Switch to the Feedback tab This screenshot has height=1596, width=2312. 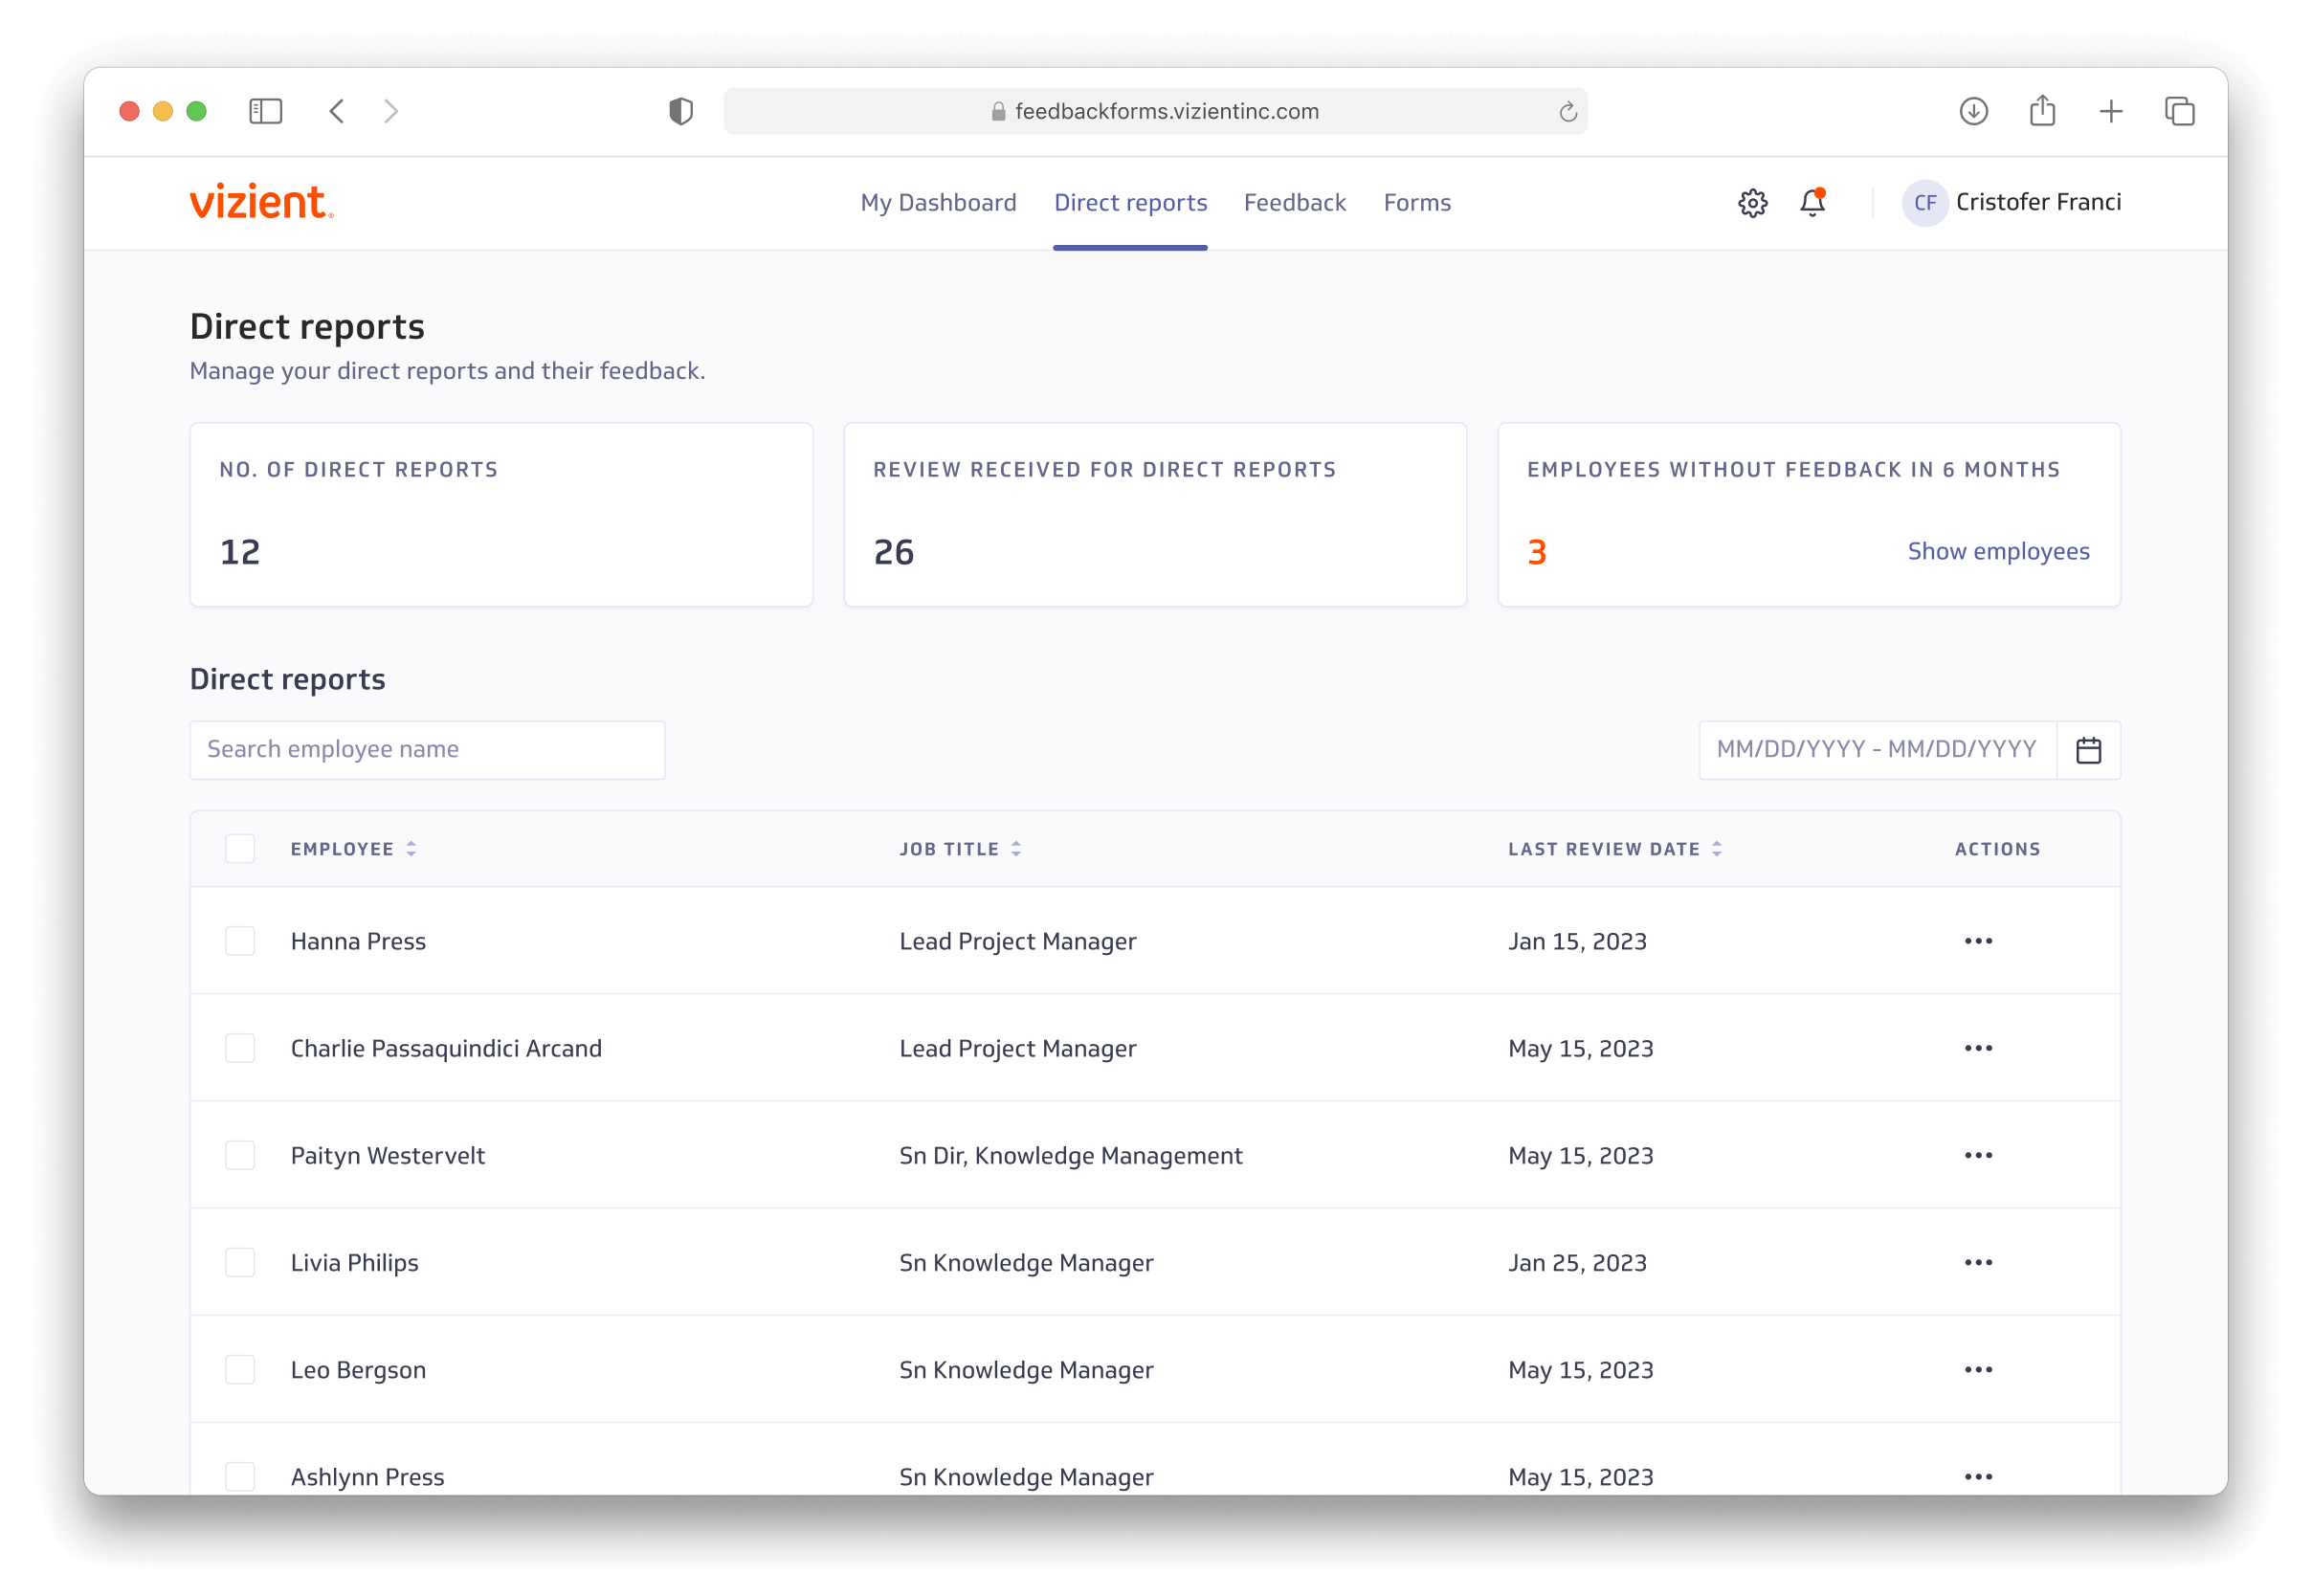point(1294,203)
